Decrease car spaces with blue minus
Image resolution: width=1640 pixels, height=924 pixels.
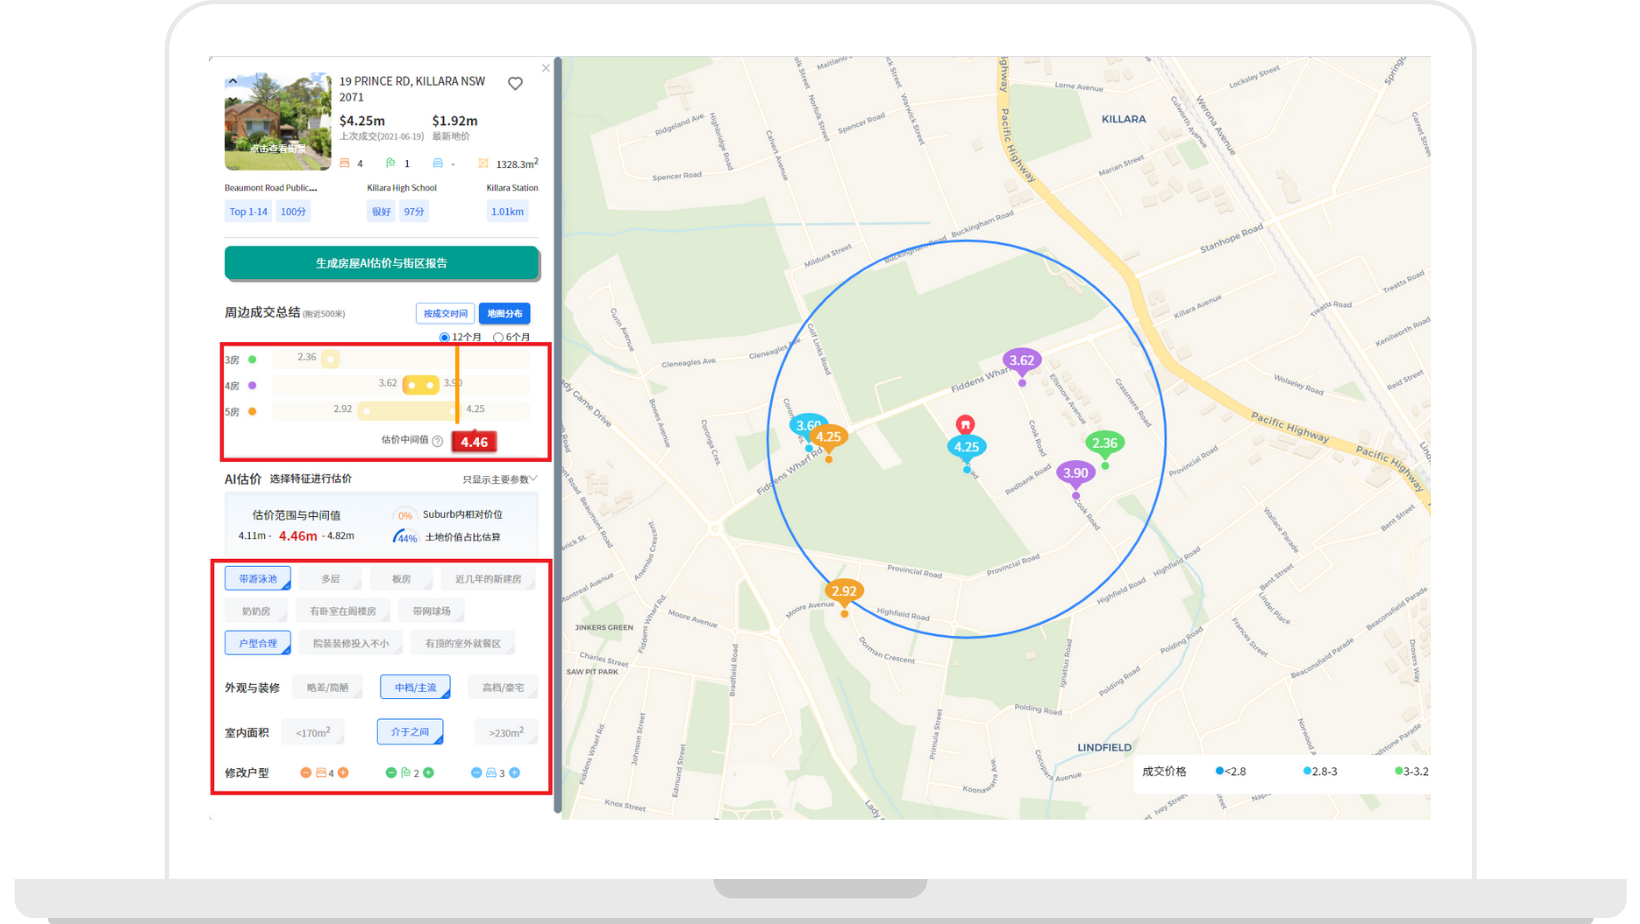[x=476, y=773]
